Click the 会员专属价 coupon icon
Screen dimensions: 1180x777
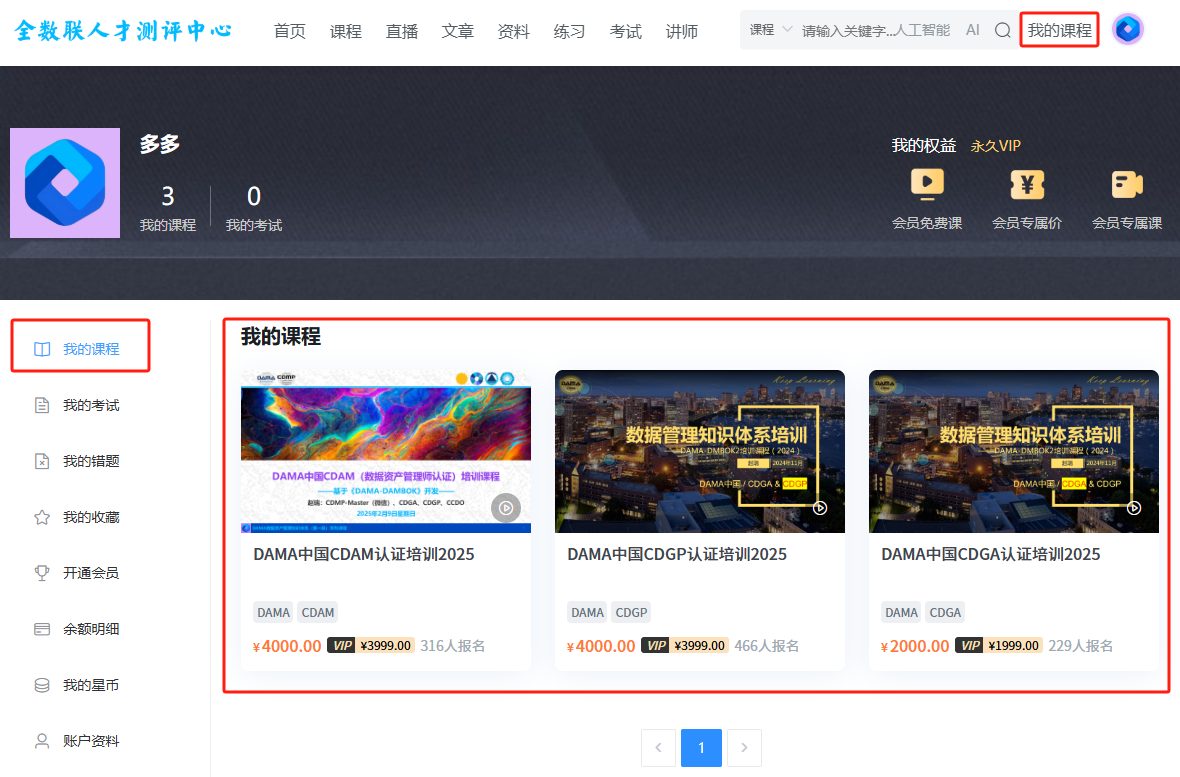click(1027, 185)
